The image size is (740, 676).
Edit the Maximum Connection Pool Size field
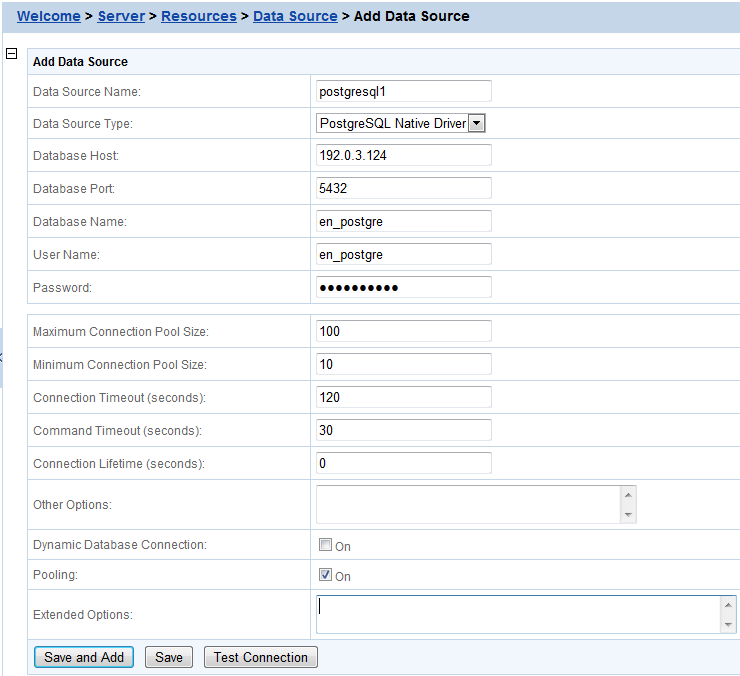[x=403, y=331]
